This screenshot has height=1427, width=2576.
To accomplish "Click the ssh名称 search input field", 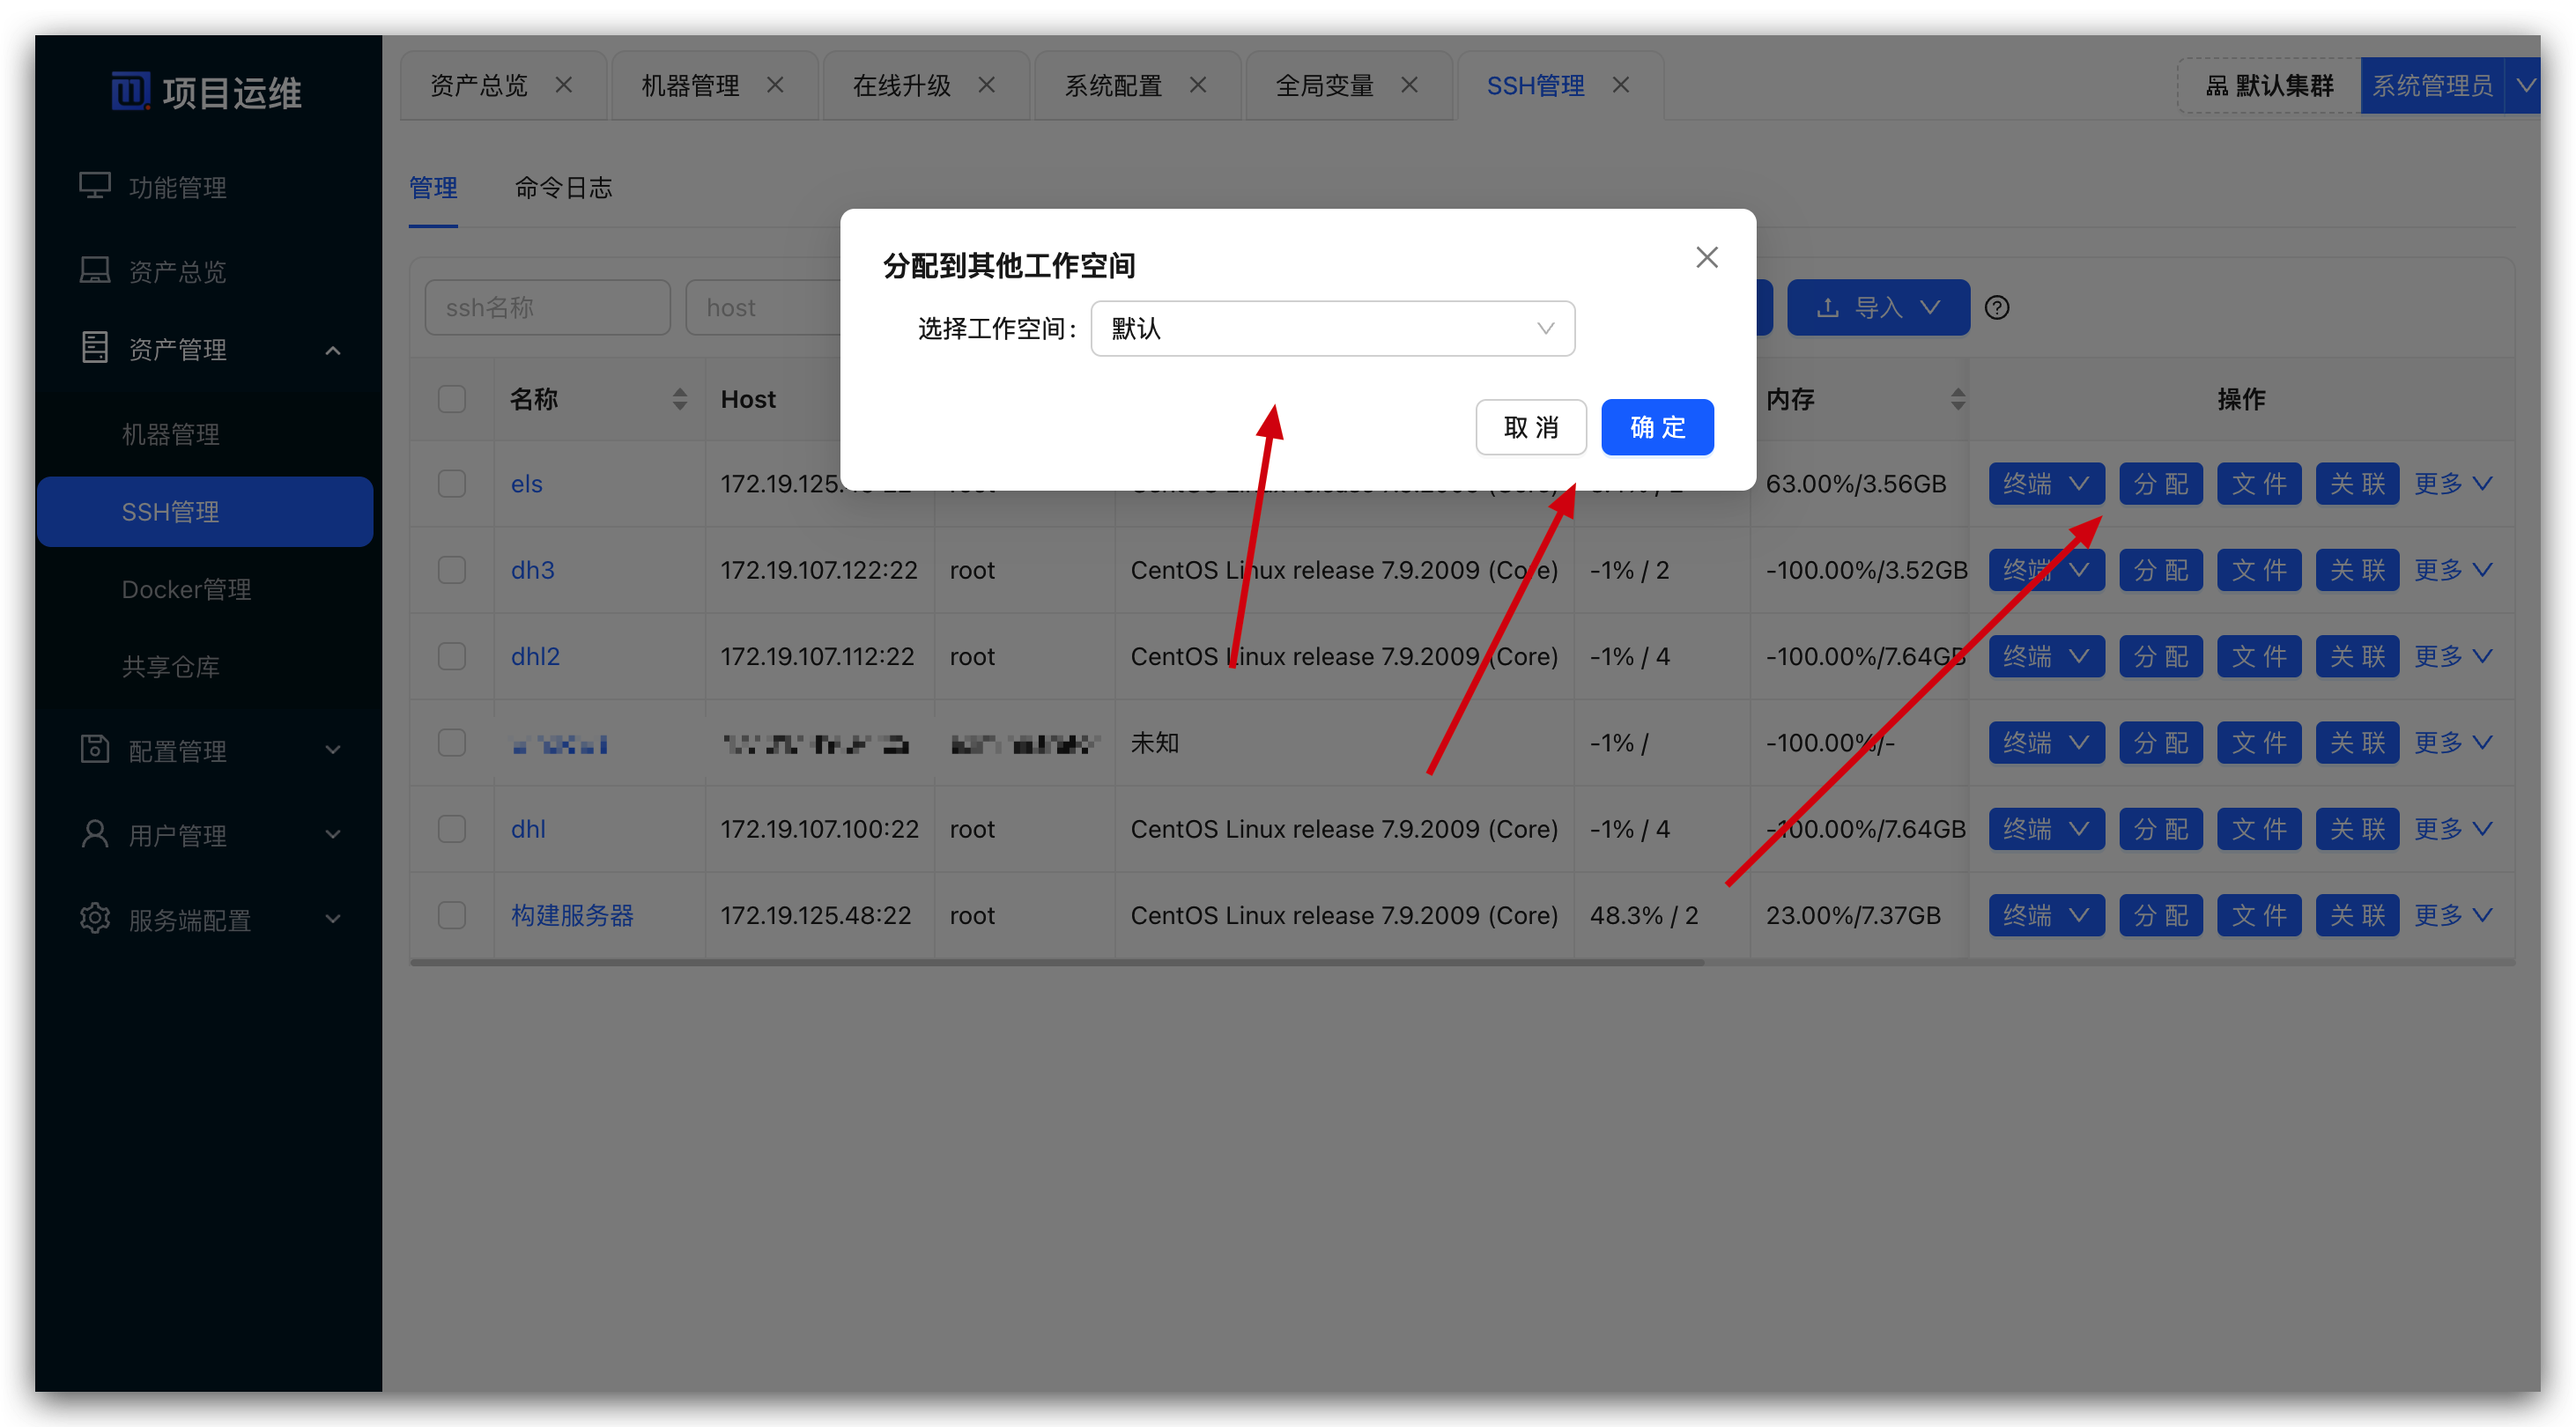I will pos(547,308).
